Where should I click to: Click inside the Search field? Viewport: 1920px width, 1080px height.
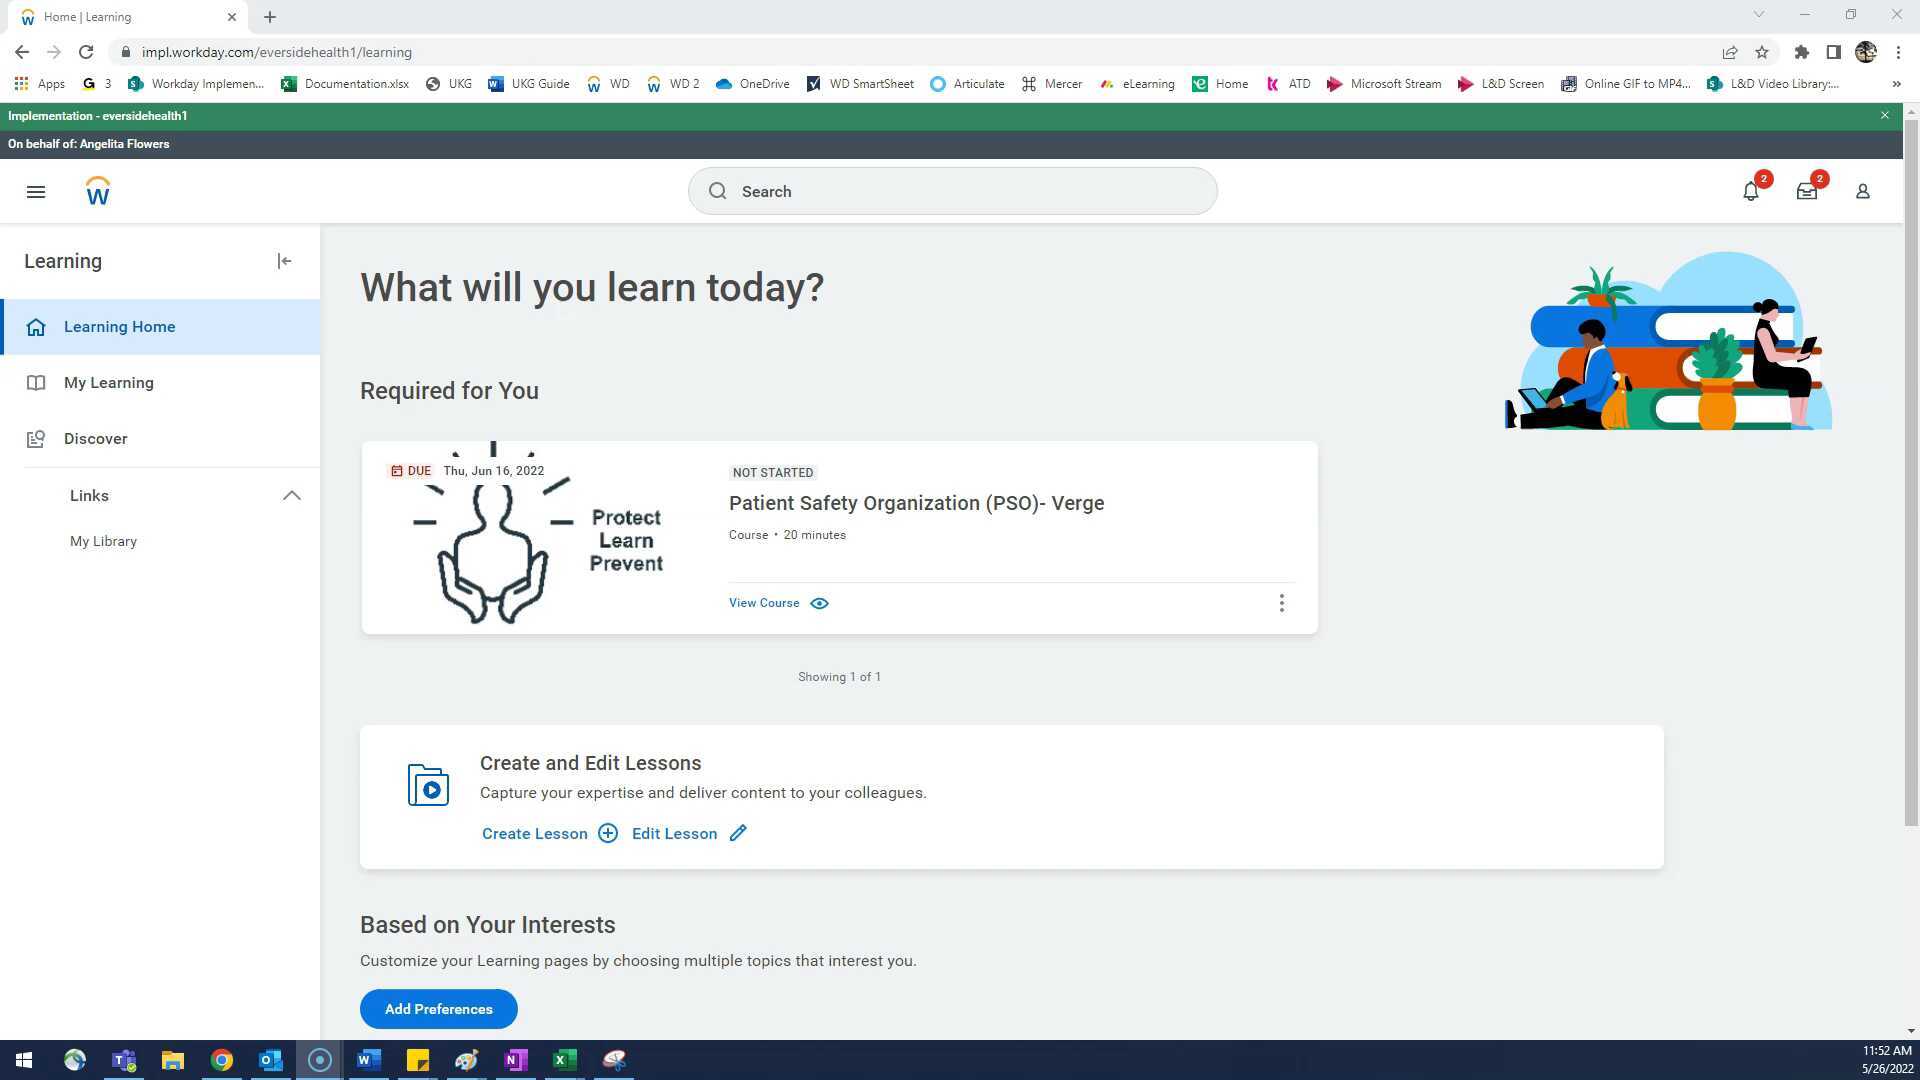coord(950,191)
